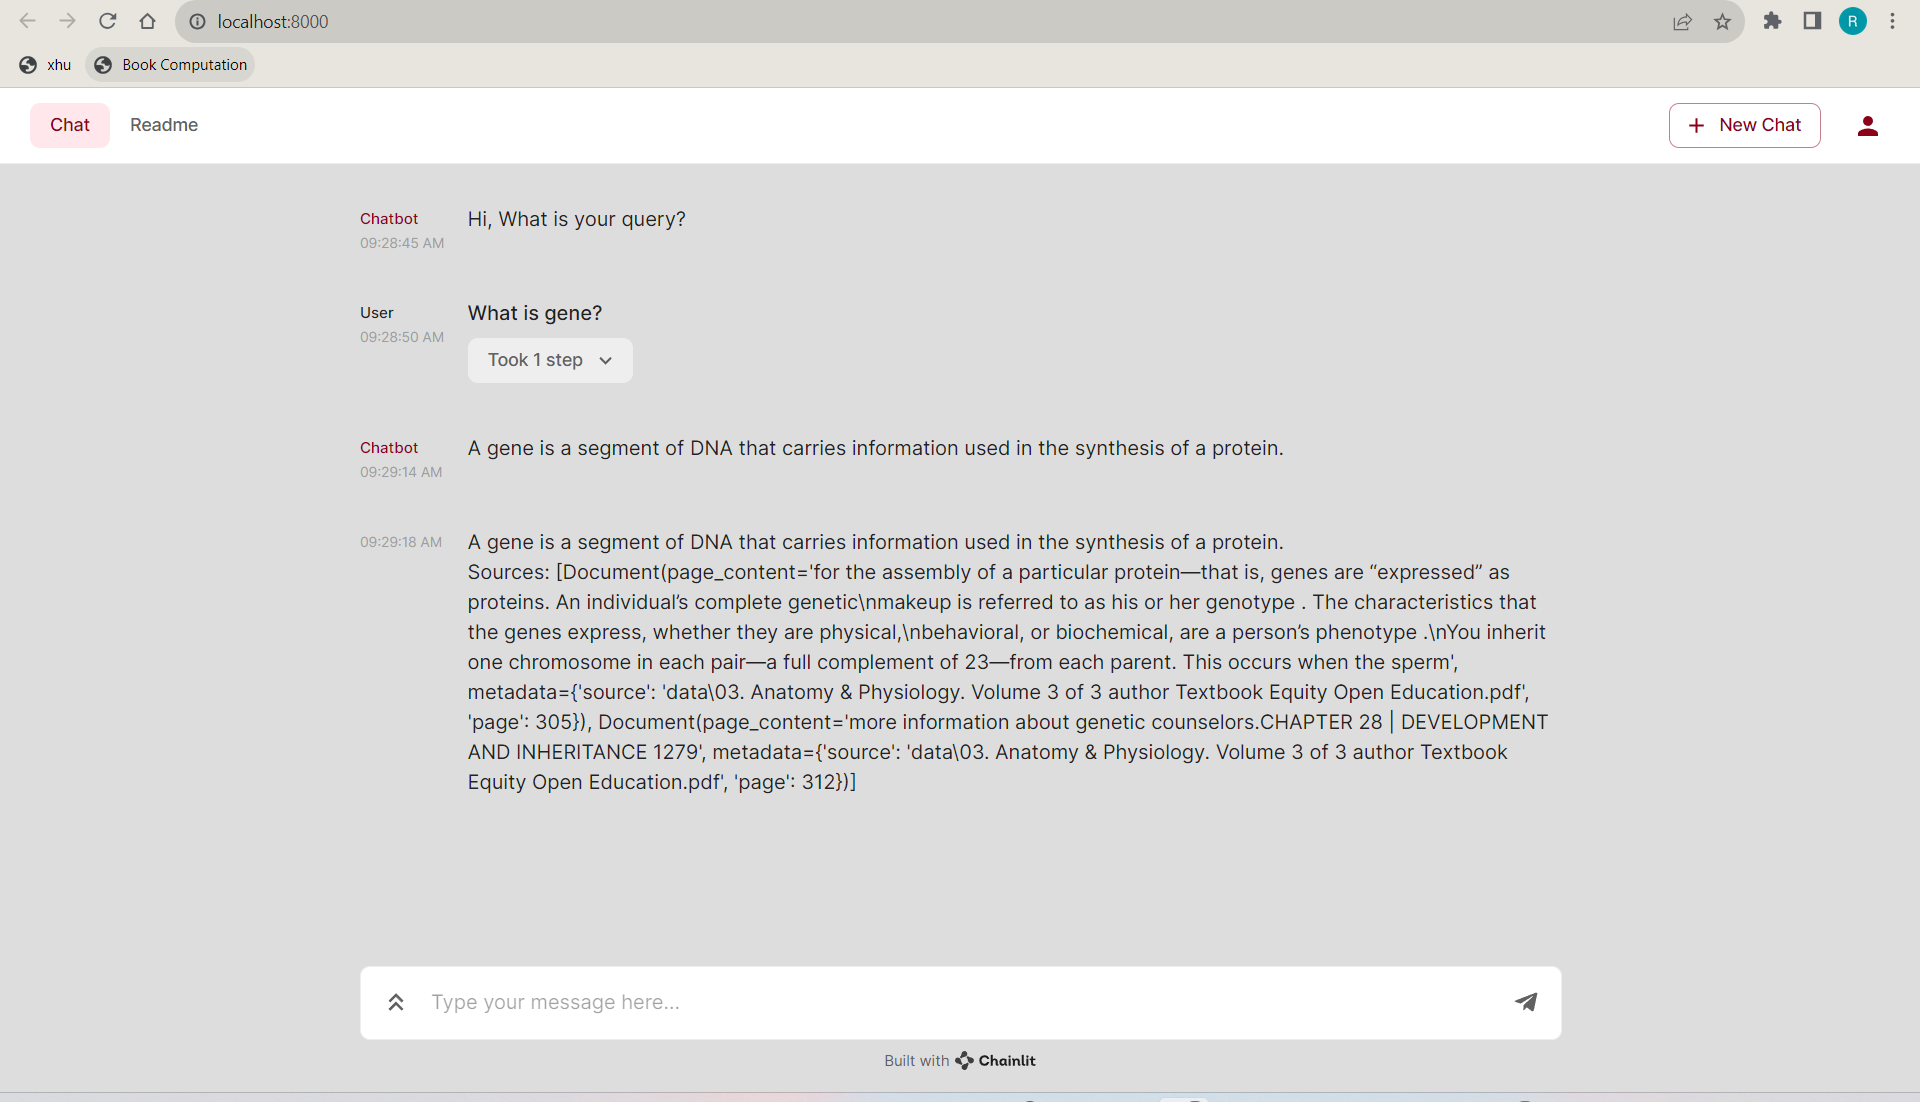This screenshot has height=1102, width=1920.
Task: Open the user account icon next to New Chat
Action: (1867, 125)
